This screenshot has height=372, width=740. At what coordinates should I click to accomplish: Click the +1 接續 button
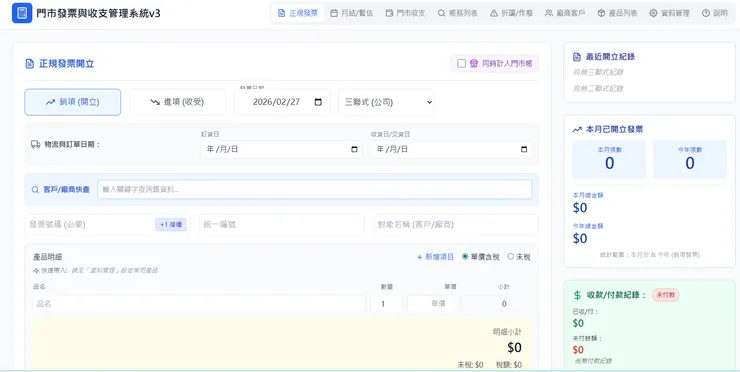click(x=171, y=225)
